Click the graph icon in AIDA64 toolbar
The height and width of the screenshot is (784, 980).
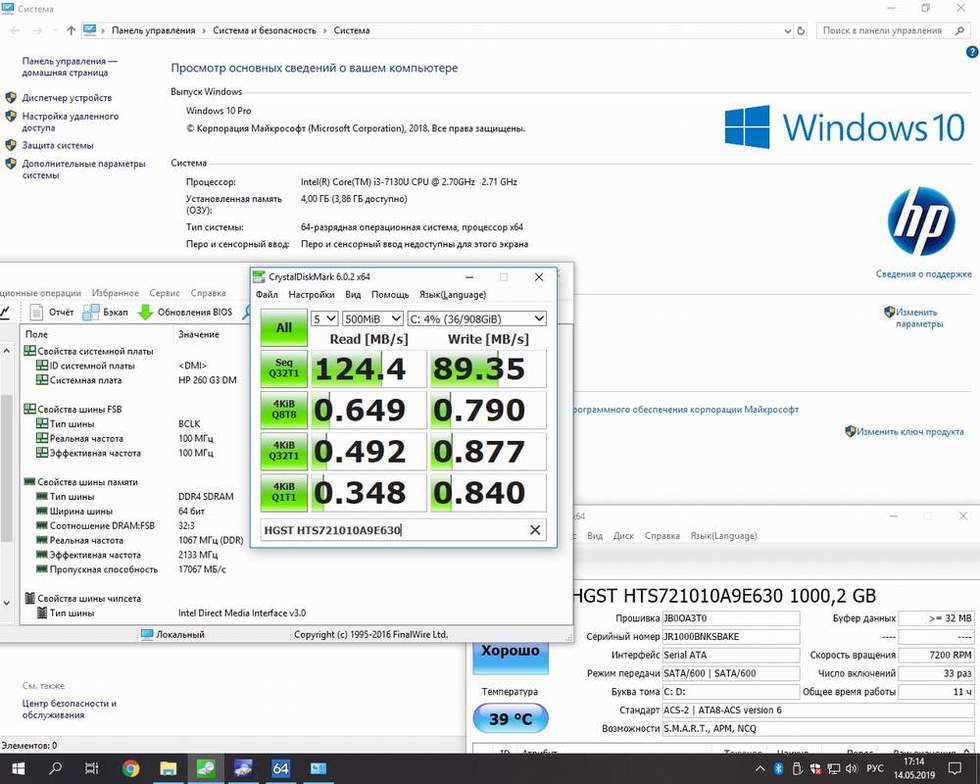[x=5, y=311]
